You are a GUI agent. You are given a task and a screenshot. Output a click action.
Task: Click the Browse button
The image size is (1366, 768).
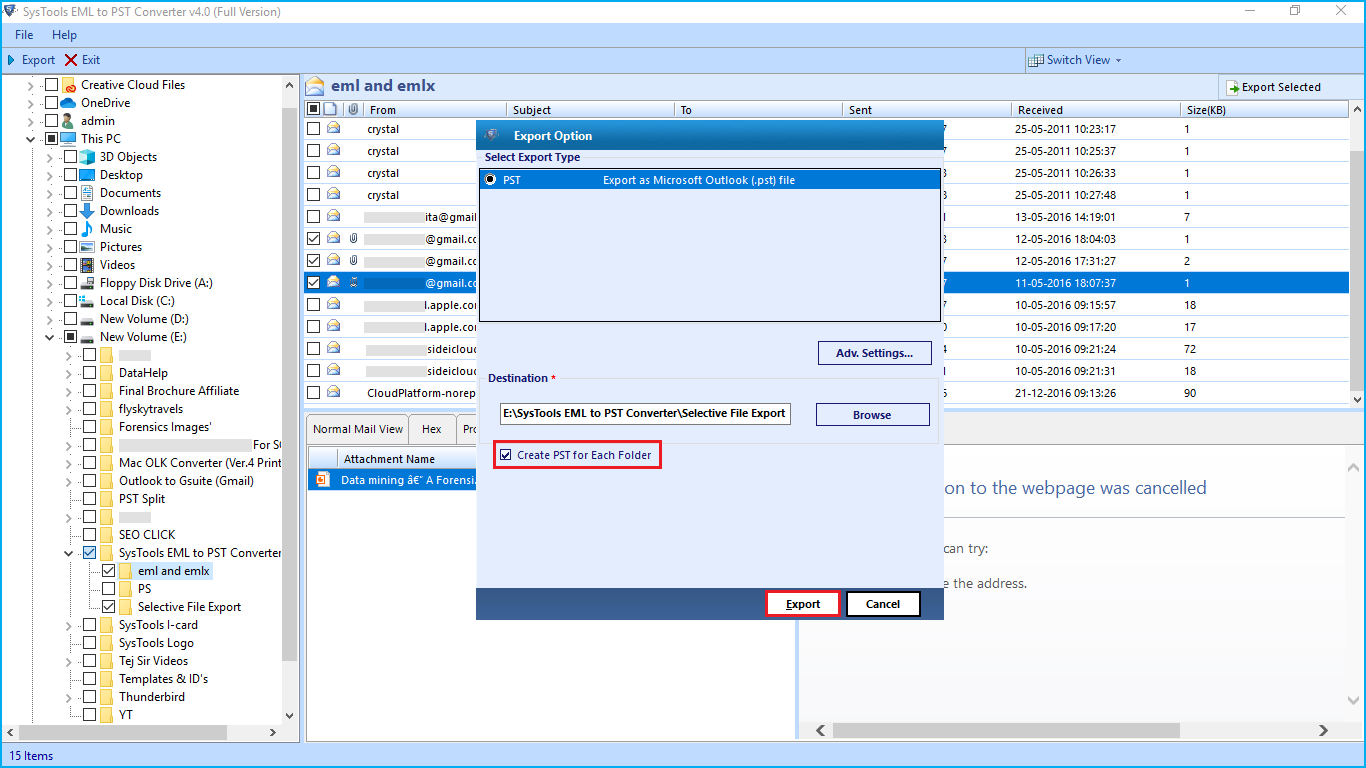872,415
